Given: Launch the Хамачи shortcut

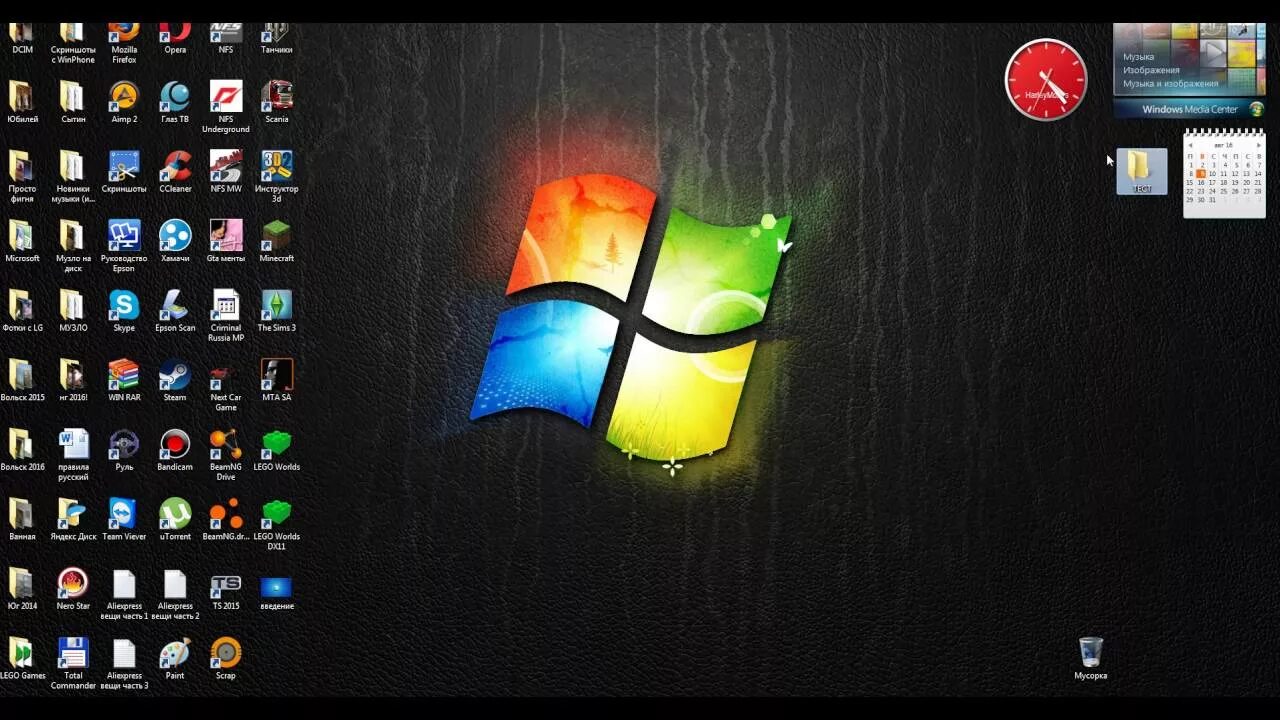Looking at the screenshot, I should coord(175,241).
